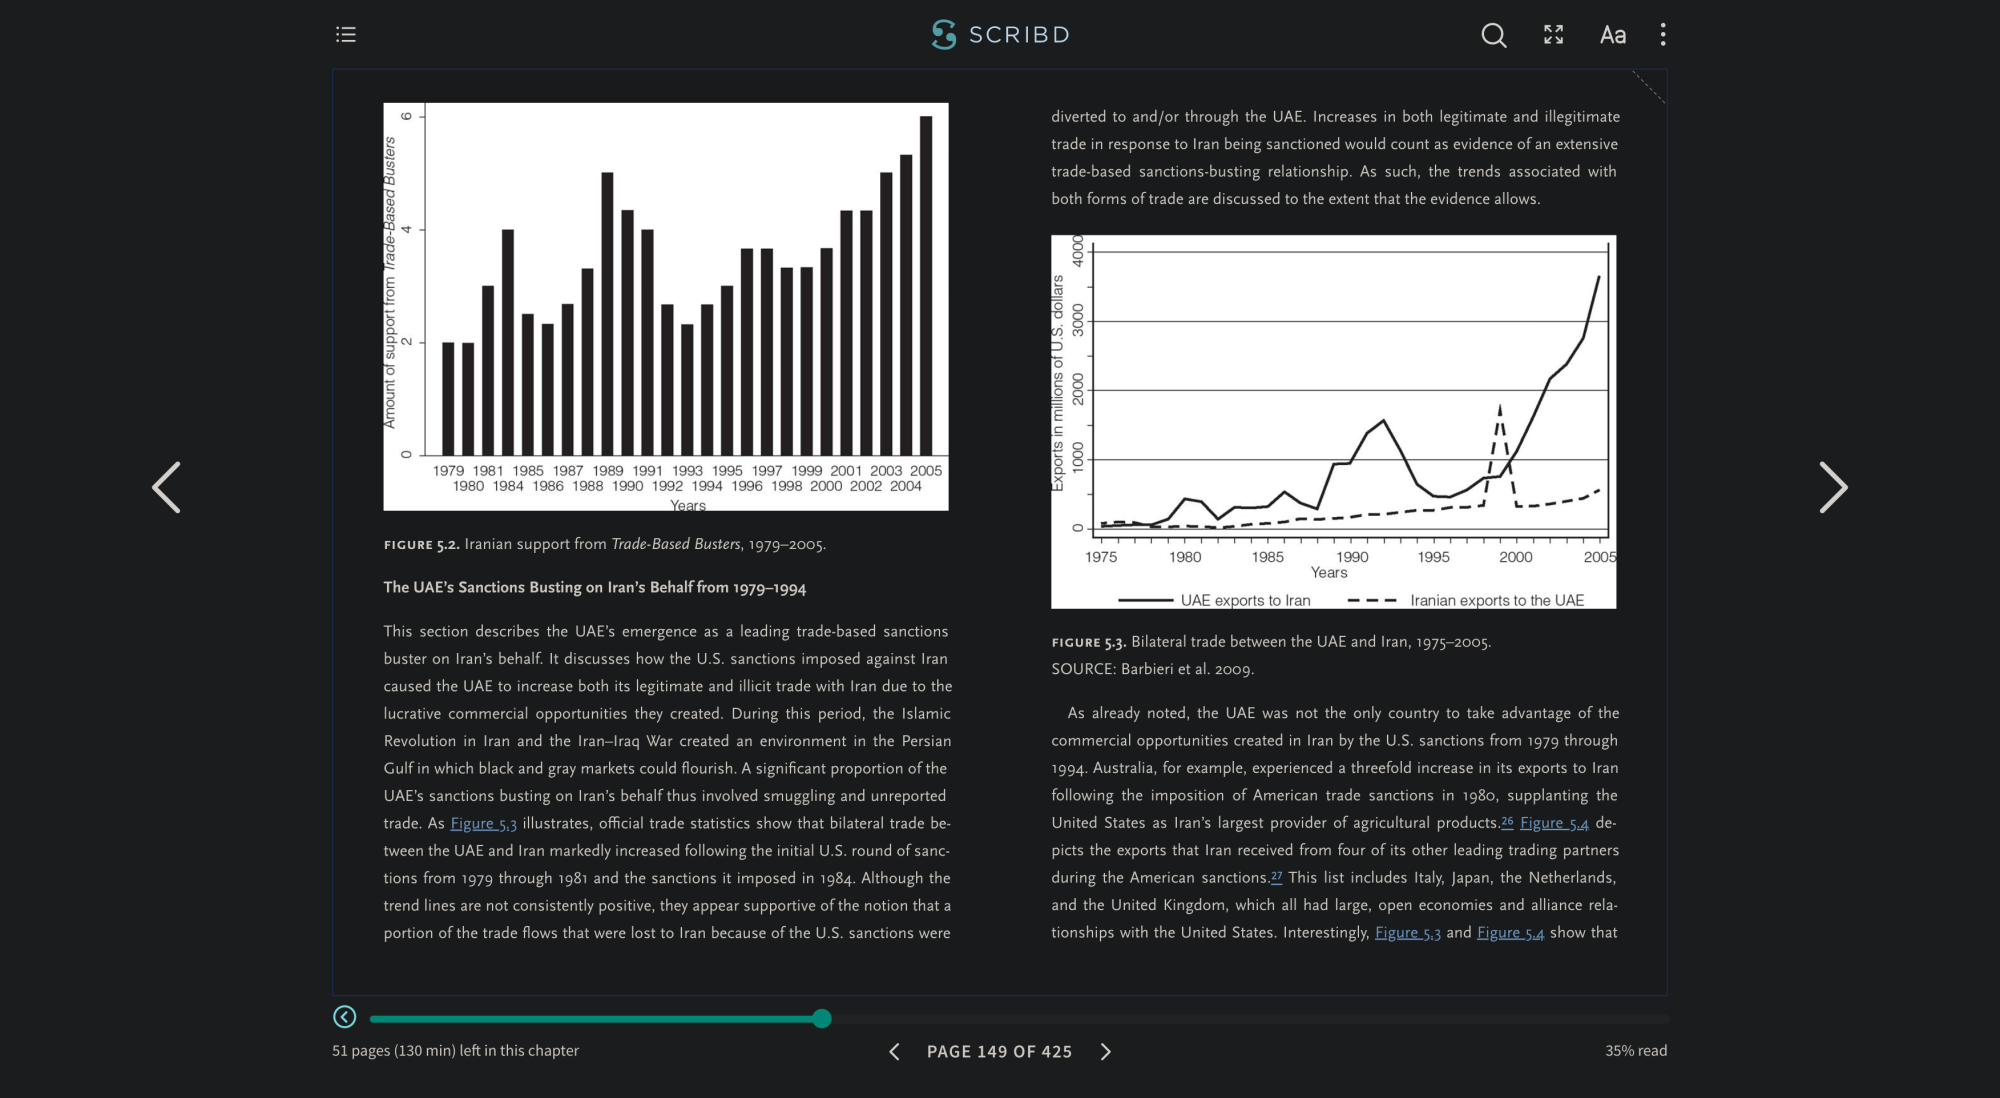
Task: Click the Figure 5.3 caption text
Action: (1271, 642)
